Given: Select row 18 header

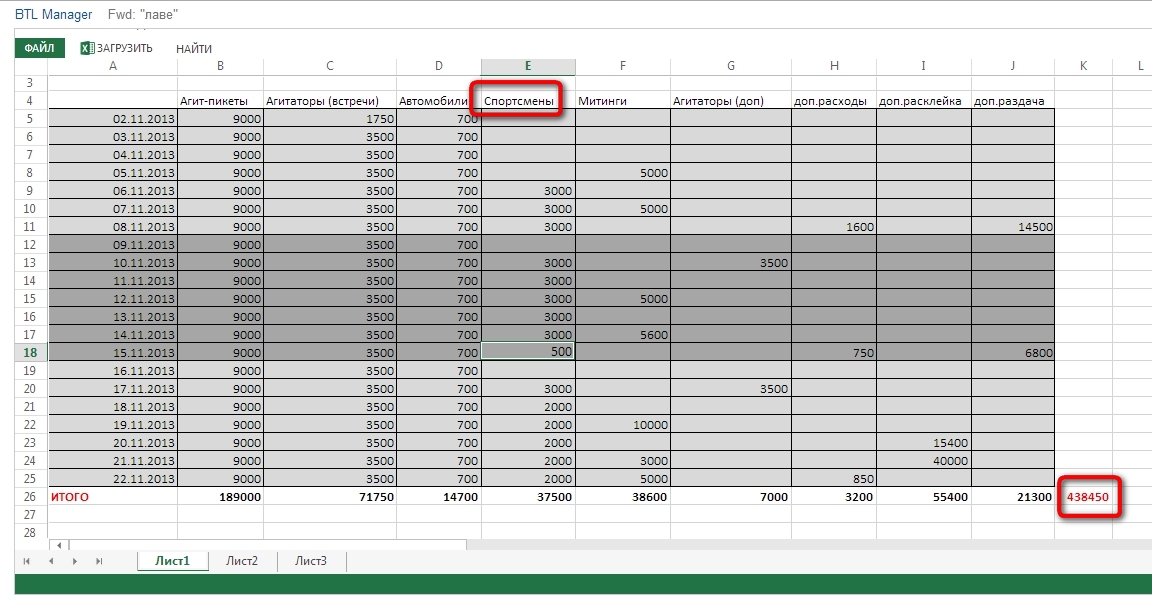Looking at the screenshot, I should coord(30,352).
